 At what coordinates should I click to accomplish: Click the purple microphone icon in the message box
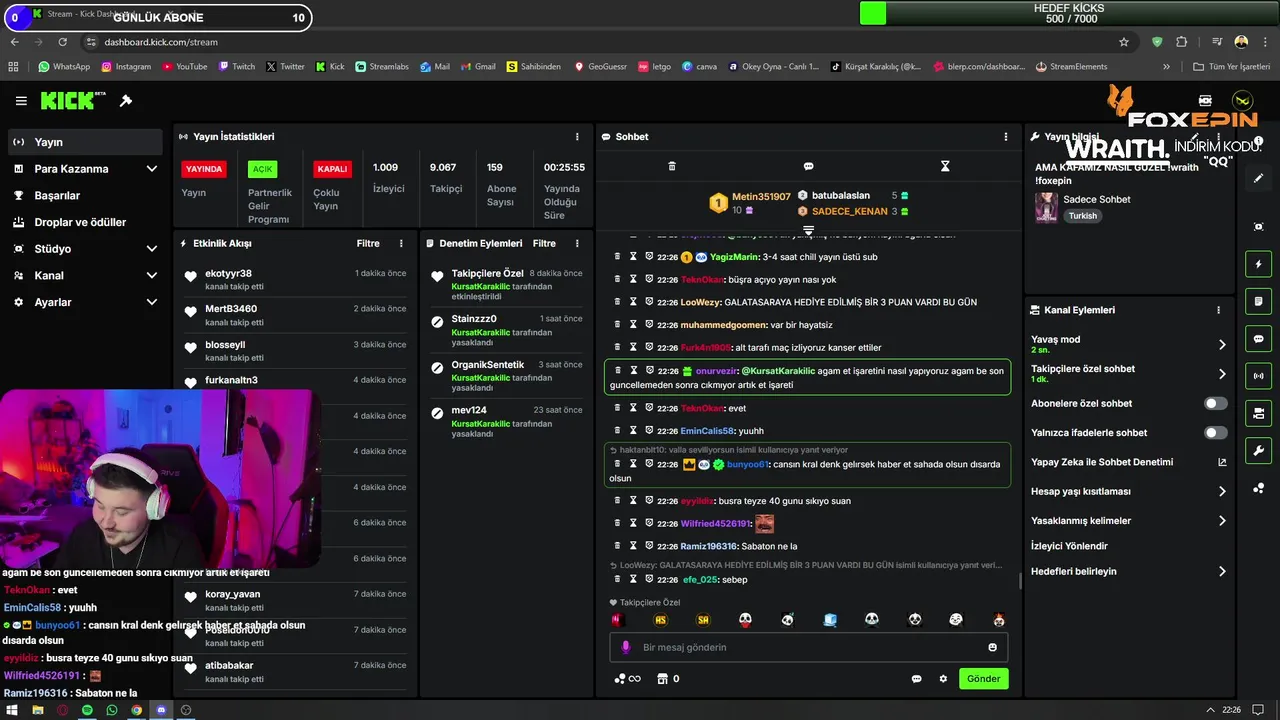point(626,647)
